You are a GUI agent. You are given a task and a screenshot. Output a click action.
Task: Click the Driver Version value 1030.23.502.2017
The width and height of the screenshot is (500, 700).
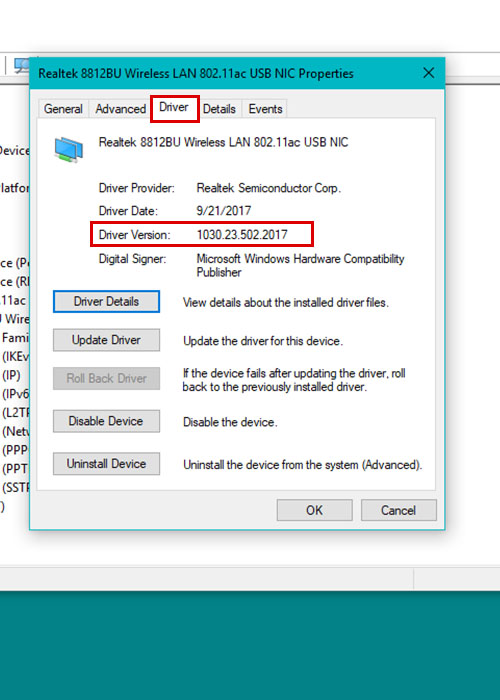(242, 235)
